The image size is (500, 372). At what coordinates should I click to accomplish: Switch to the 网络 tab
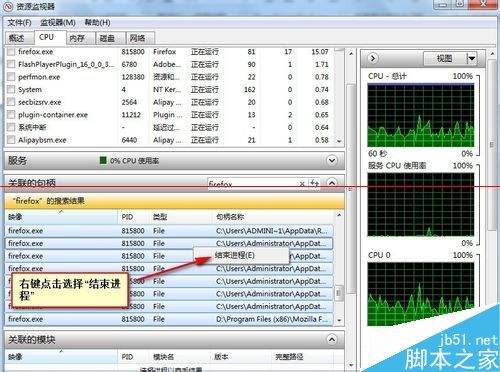click(x=140, y=38)
